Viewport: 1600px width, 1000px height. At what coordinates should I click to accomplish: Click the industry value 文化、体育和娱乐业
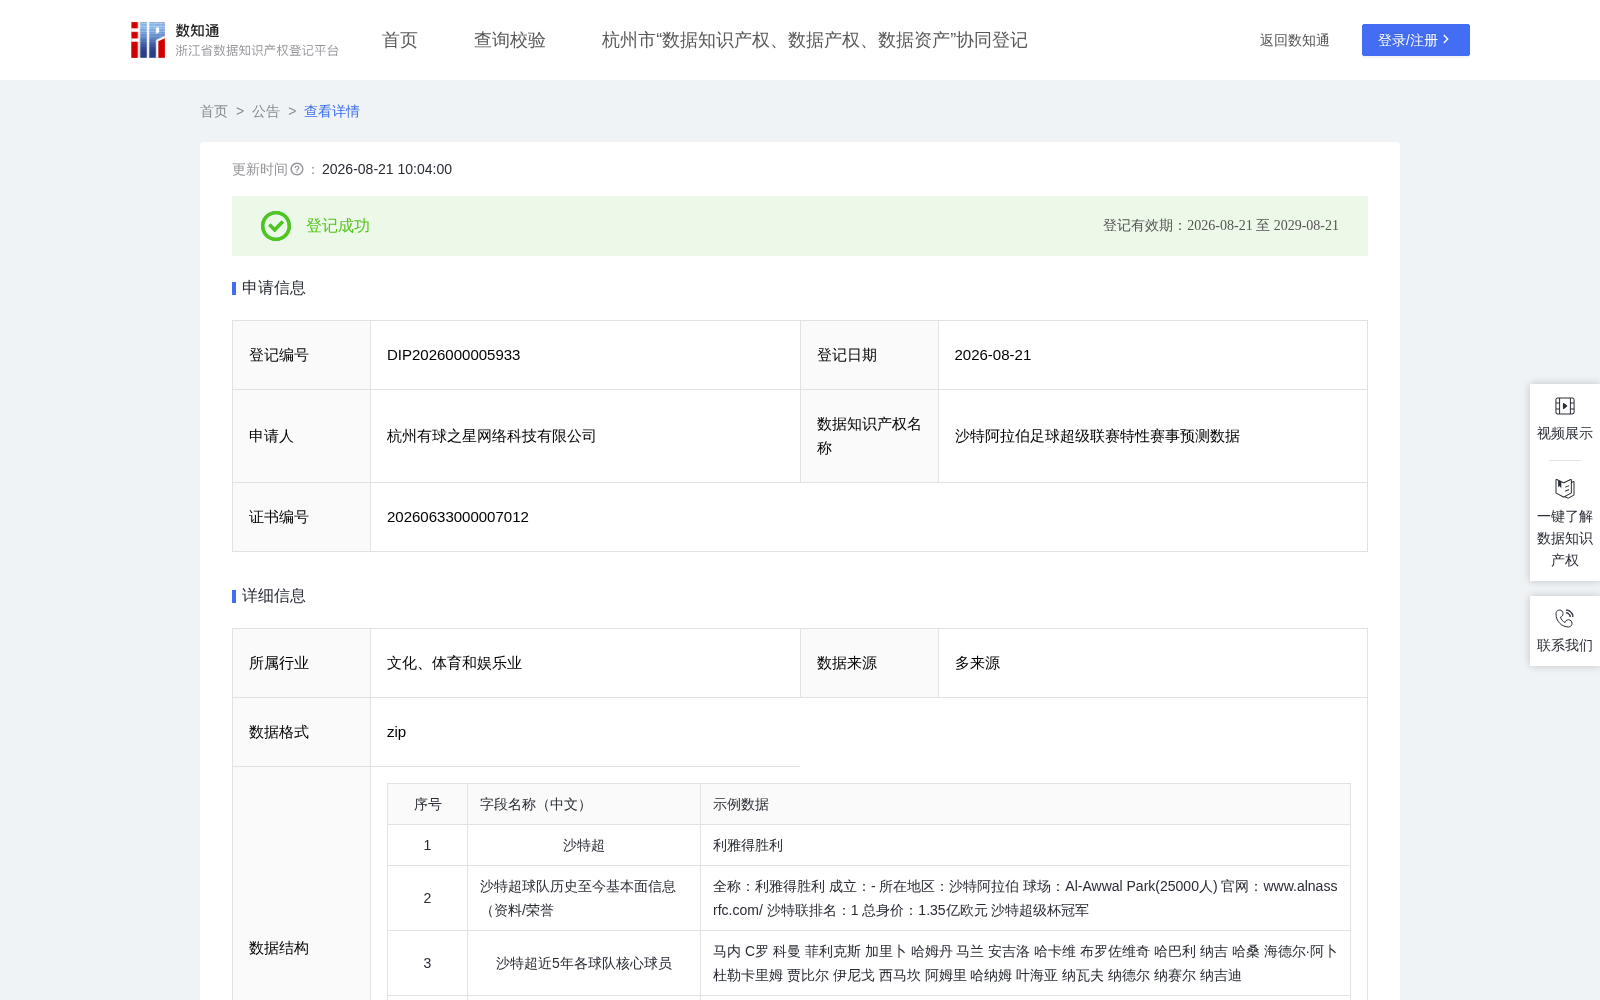click(x=454, y=663)
